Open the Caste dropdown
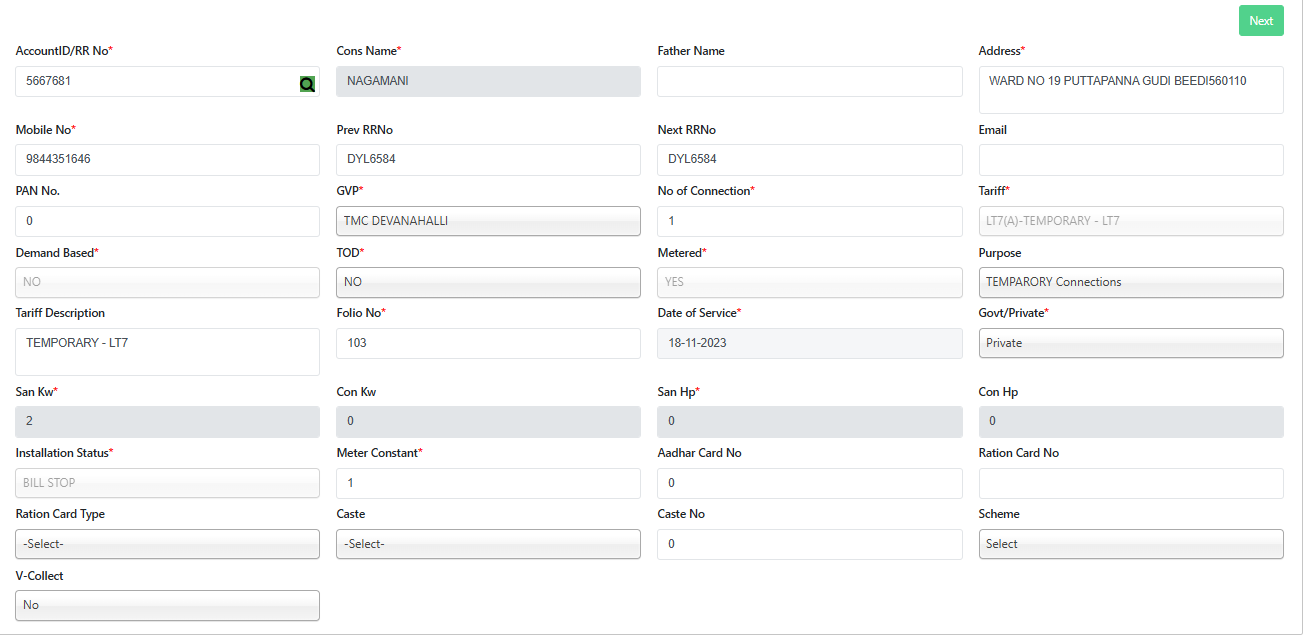 488,544
